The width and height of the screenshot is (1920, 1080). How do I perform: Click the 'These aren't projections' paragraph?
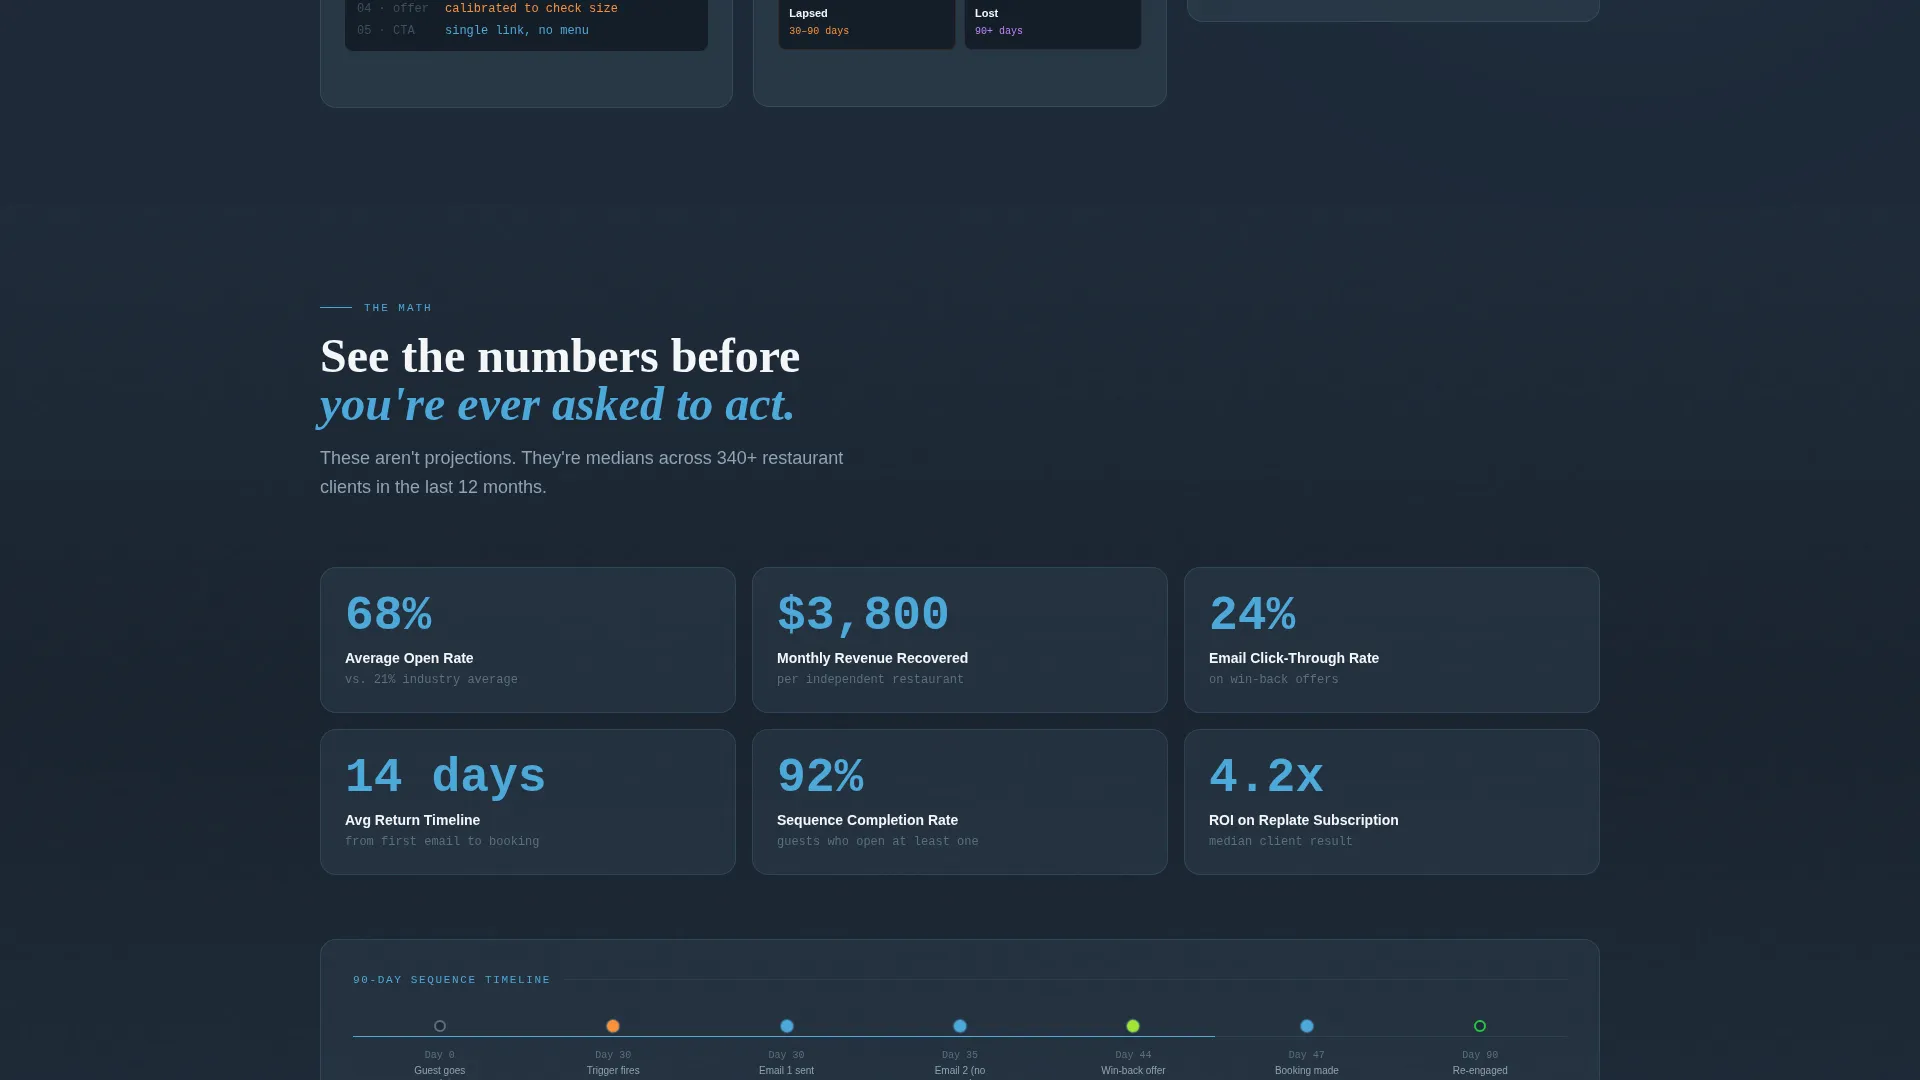(x=581, y=473)
